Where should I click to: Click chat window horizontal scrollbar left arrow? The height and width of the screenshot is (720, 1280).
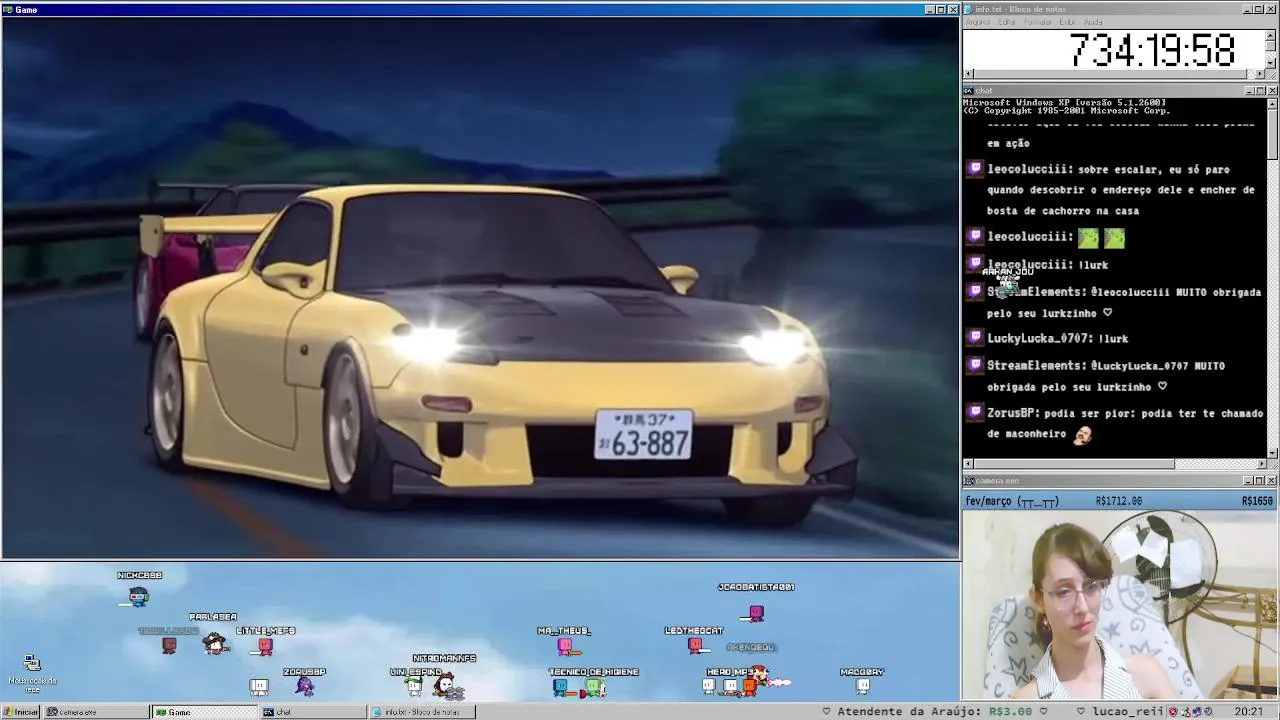[x=968, y=464]
